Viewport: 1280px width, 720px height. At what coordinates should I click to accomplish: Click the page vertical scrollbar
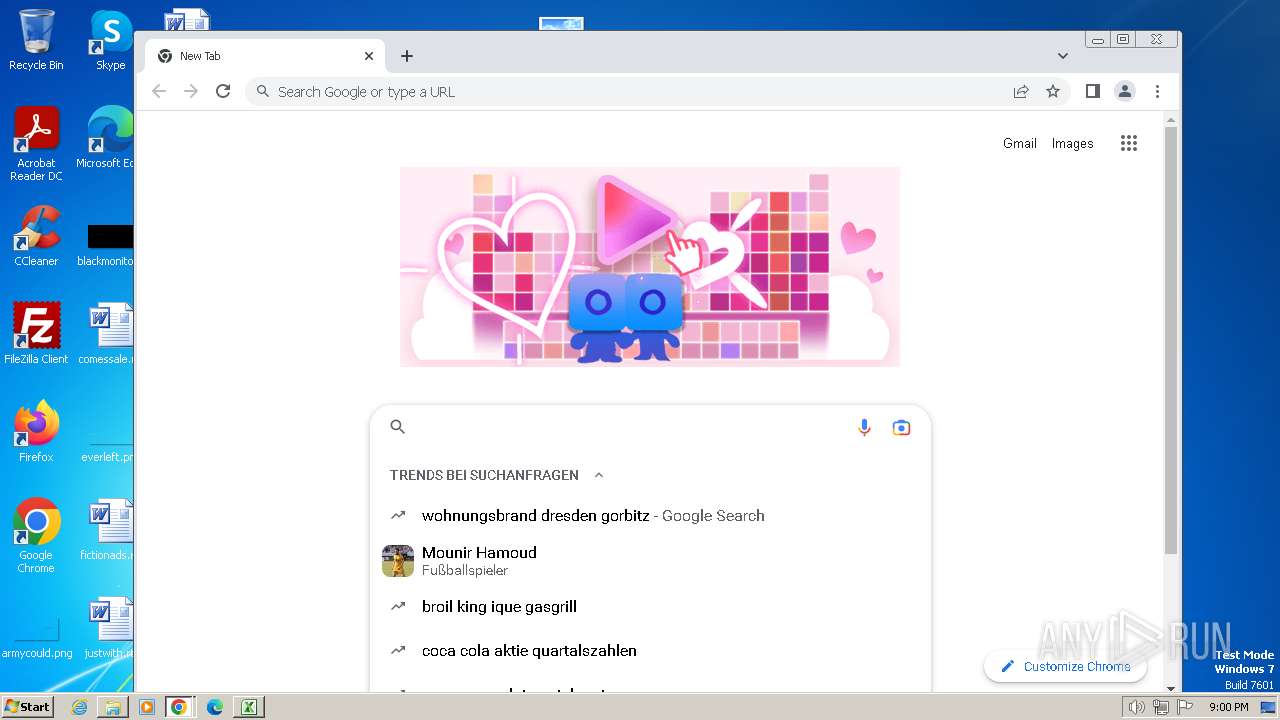click(1171, 340)
